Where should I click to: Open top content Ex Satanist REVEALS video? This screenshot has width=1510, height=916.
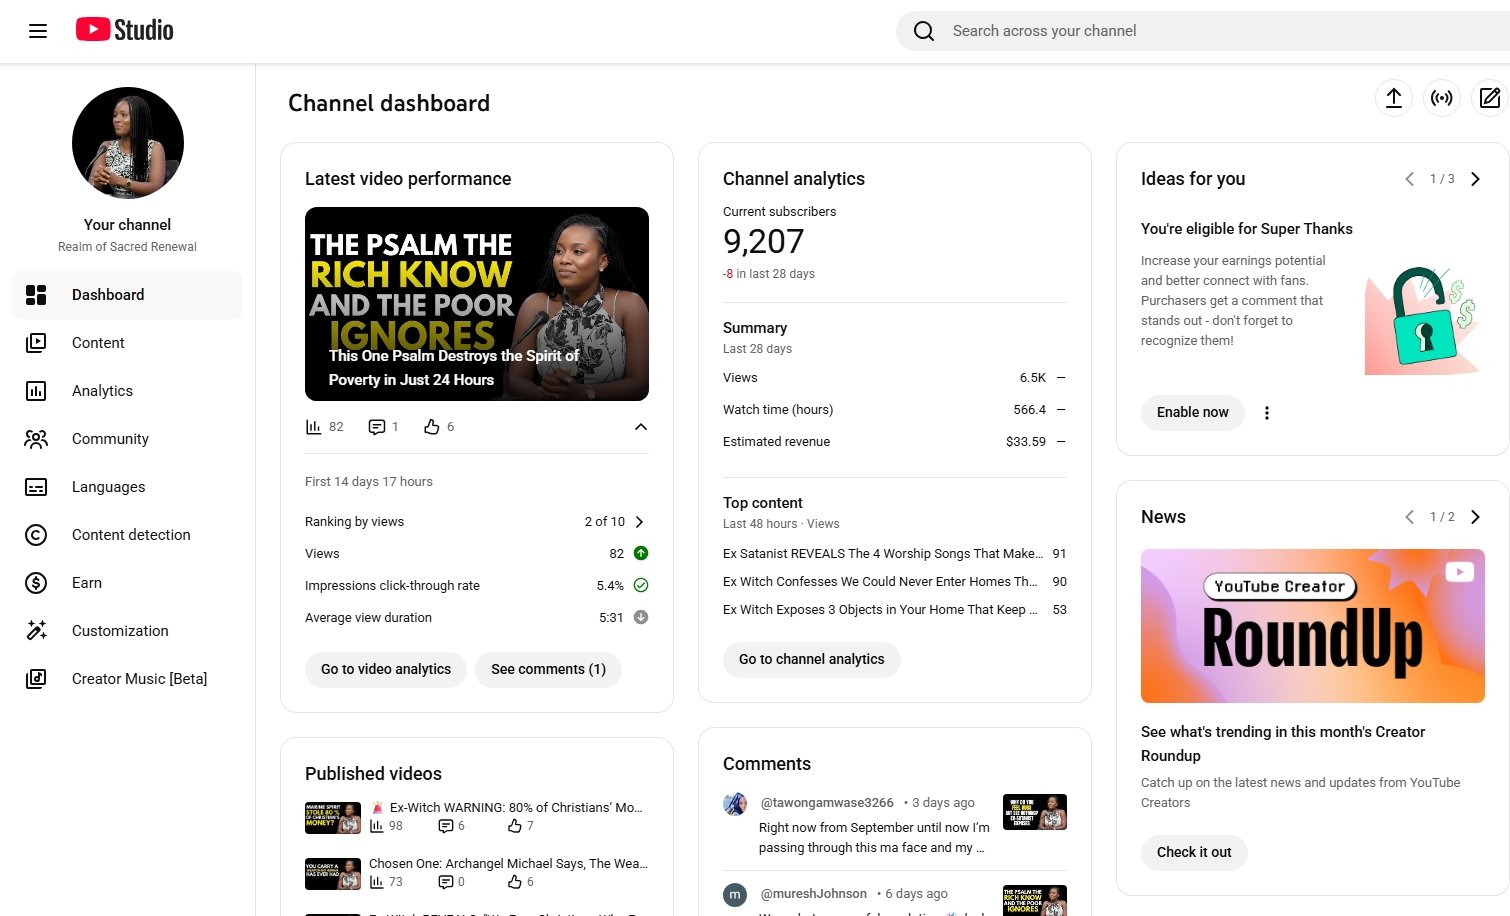pyautogui.click(x=882, y=554)
